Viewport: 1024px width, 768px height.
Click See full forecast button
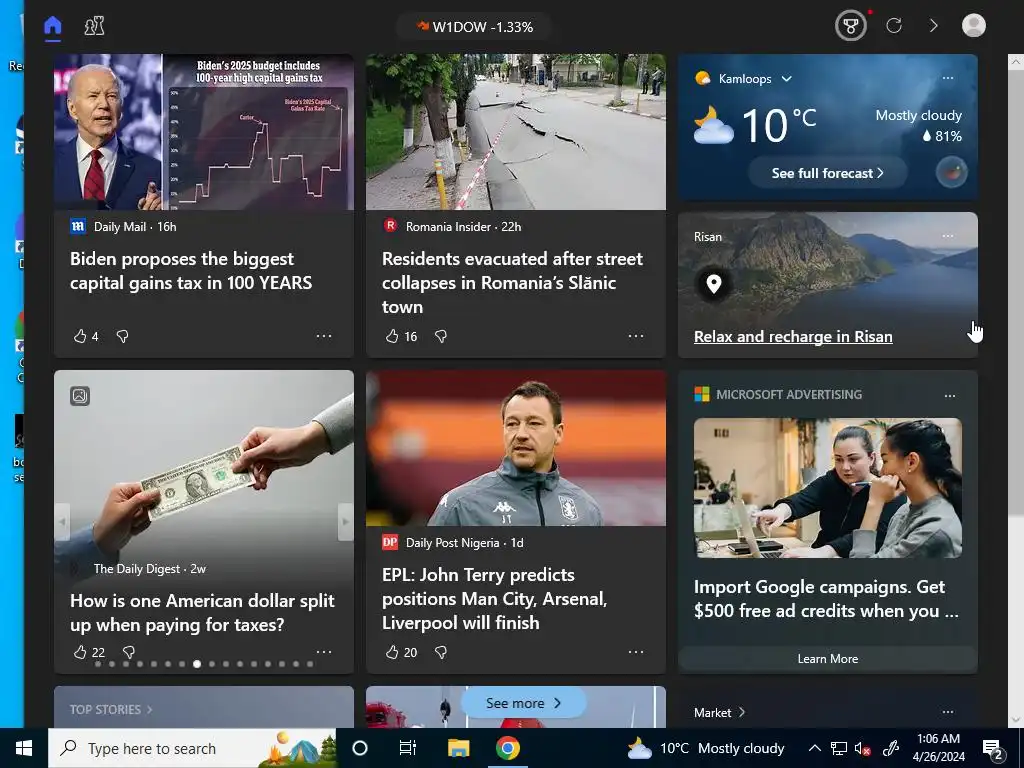pyautogui.click(x=827, y=173)
